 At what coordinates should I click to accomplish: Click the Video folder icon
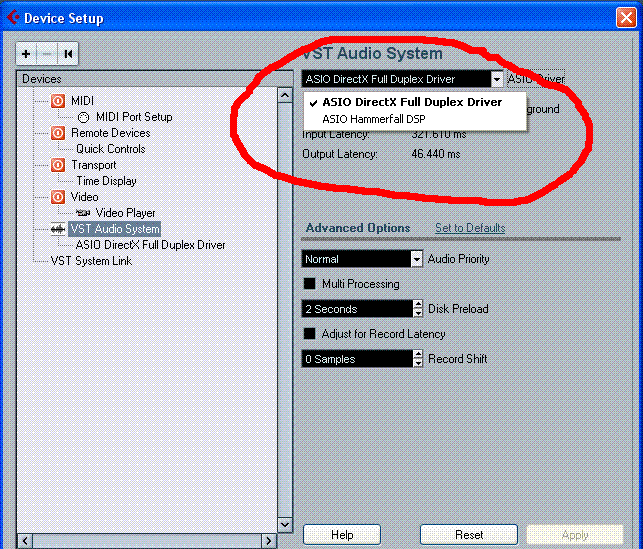(x=57, y=197)
